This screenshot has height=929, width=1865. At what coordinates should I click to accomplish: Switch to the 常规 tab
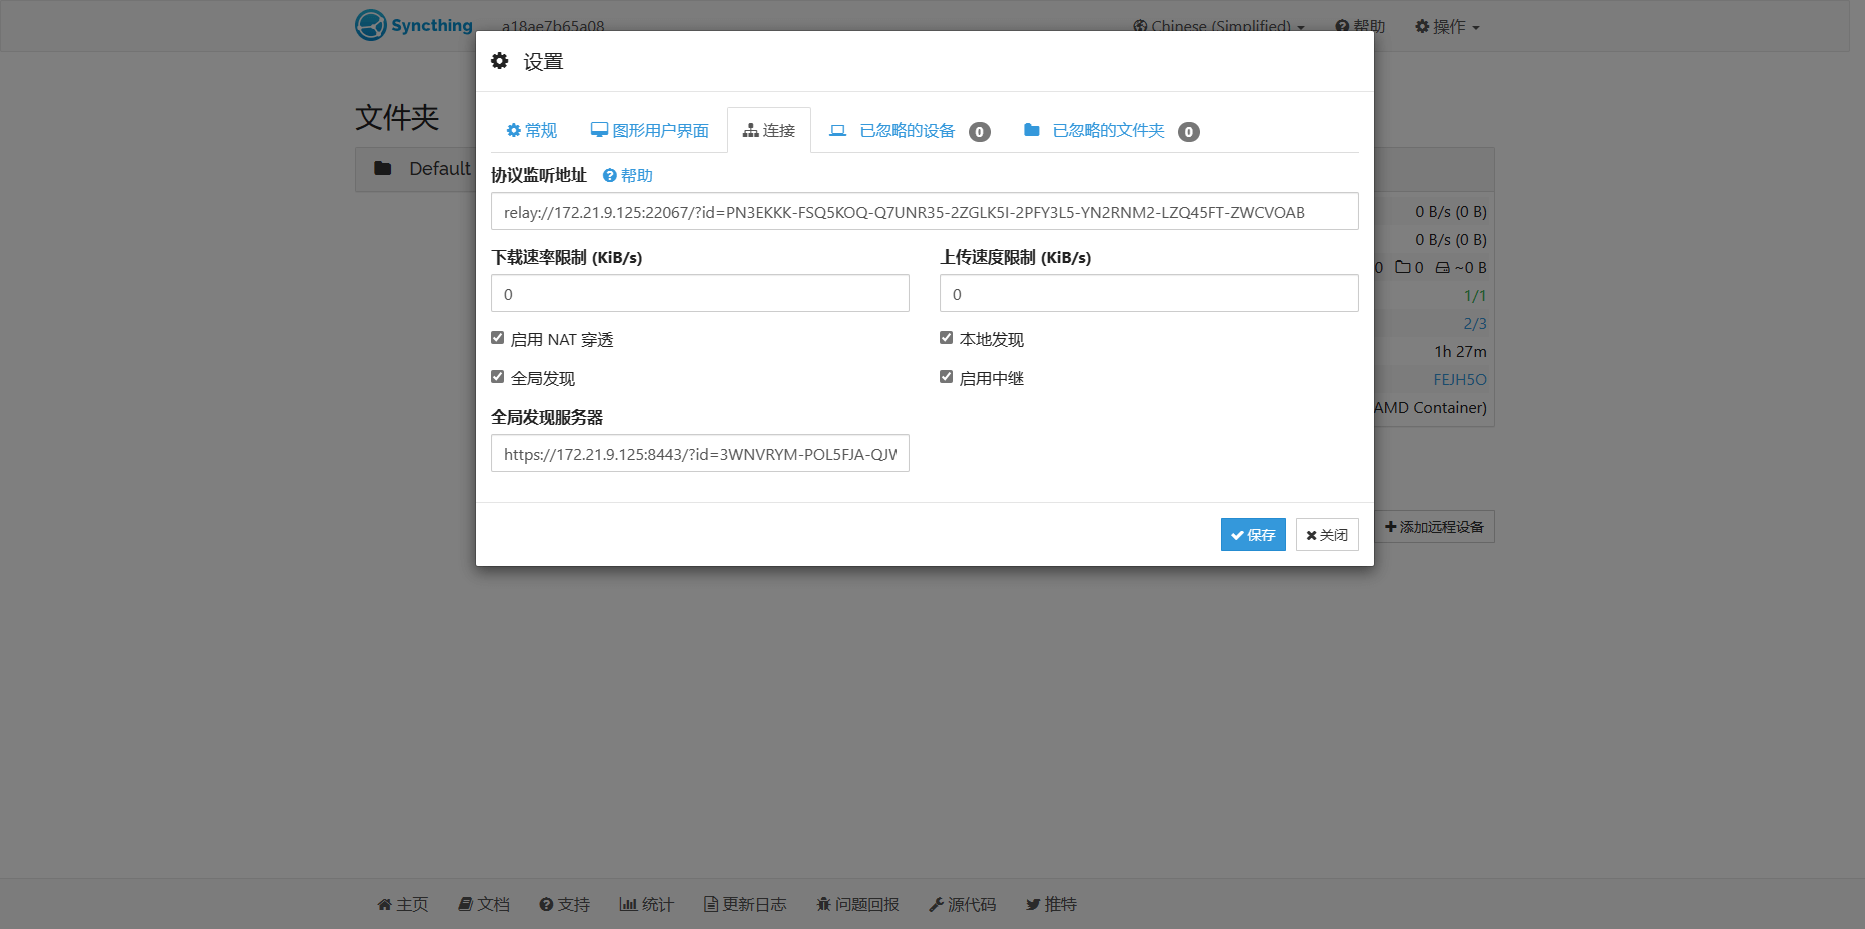pos(532,131)
